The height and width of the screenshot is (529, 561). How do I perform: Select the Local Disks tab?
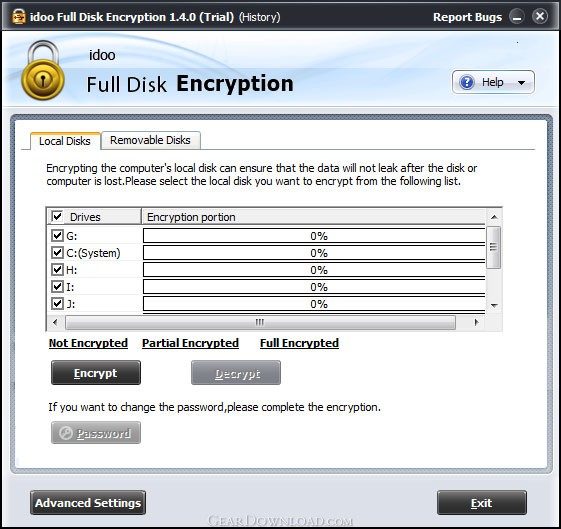[65, 141]
